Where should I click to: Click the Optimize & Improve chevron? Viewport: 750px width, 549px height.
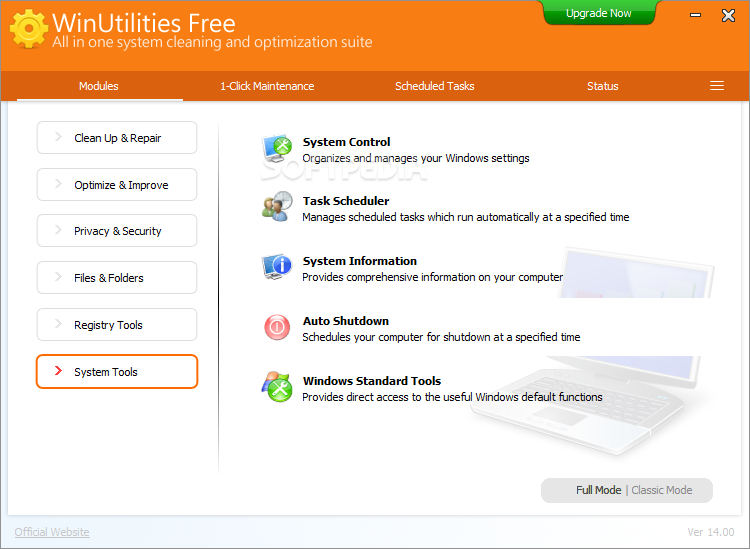[58, 184]
